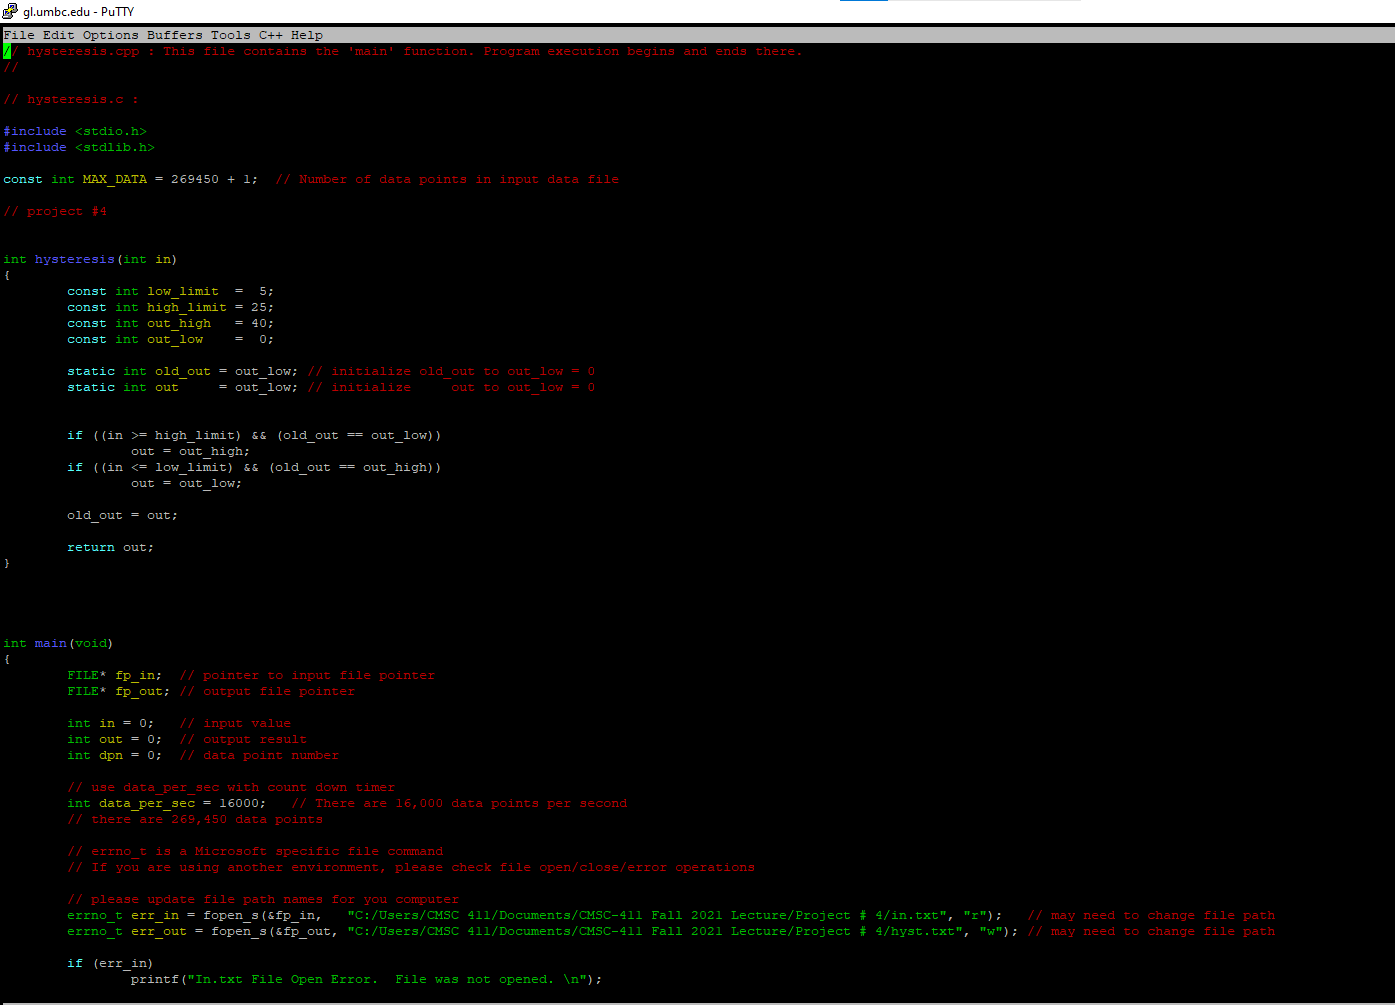The image size is (1395, 1005).
Task: Place cursor on the #include <stdlib.h> line
Action: coord(79,146)
